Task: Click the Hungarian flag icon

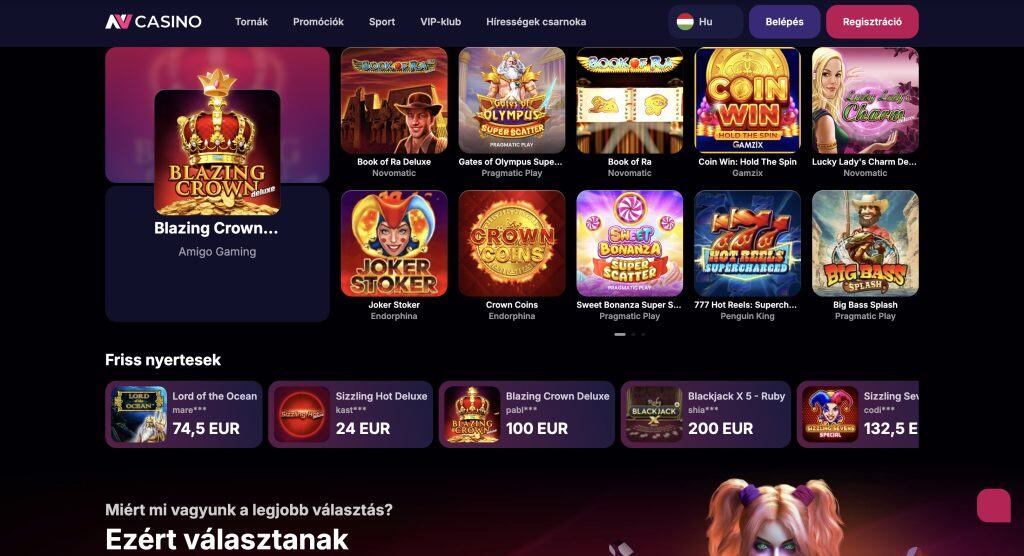Action: pos(684,22)
